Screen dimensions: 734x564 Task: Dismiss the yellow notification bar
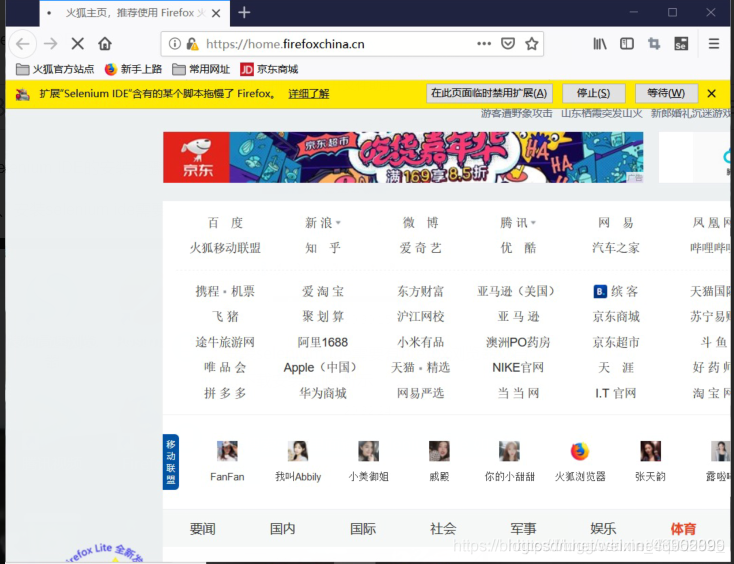pos(712,94)
